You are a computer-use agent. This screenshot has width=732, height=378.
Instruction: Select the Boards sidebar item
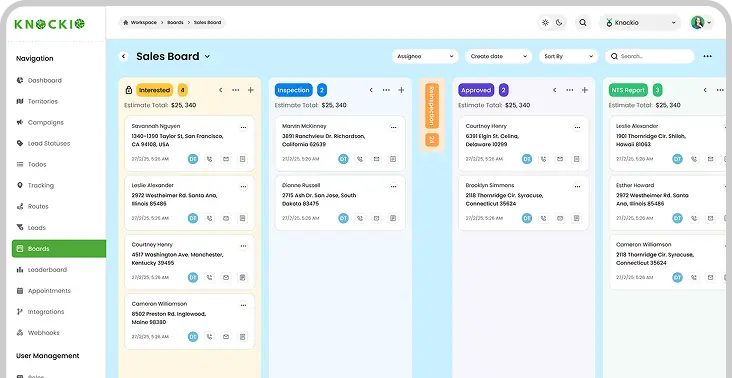[x=59, y=249]
